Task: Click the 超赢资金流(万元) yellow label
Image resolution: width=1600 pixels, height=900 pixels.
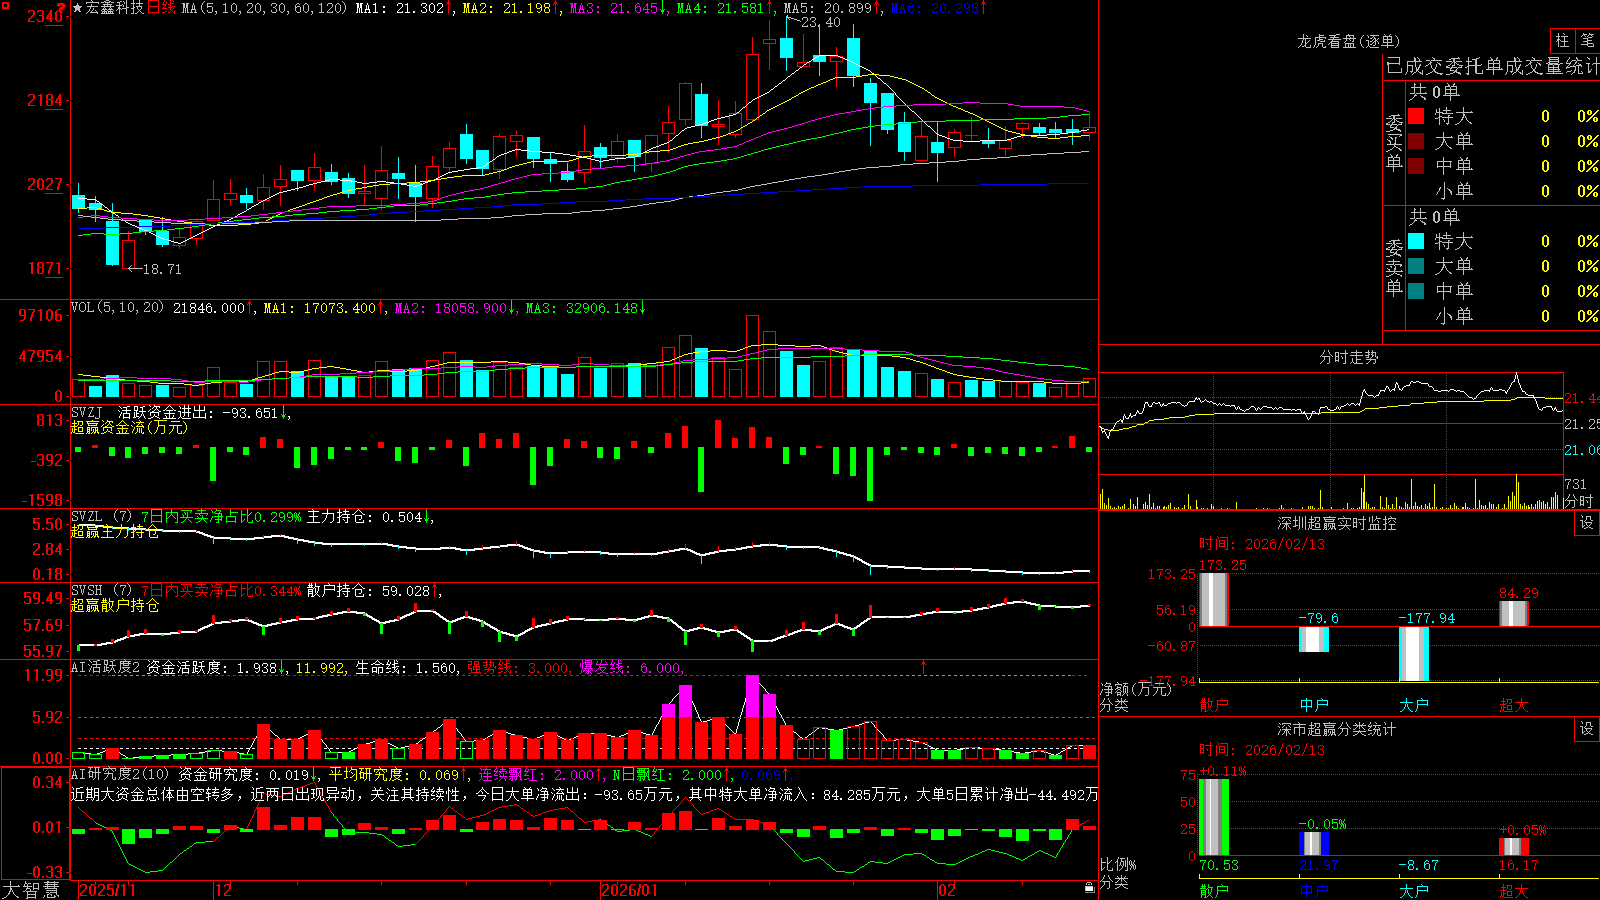Action: point(129,427)
